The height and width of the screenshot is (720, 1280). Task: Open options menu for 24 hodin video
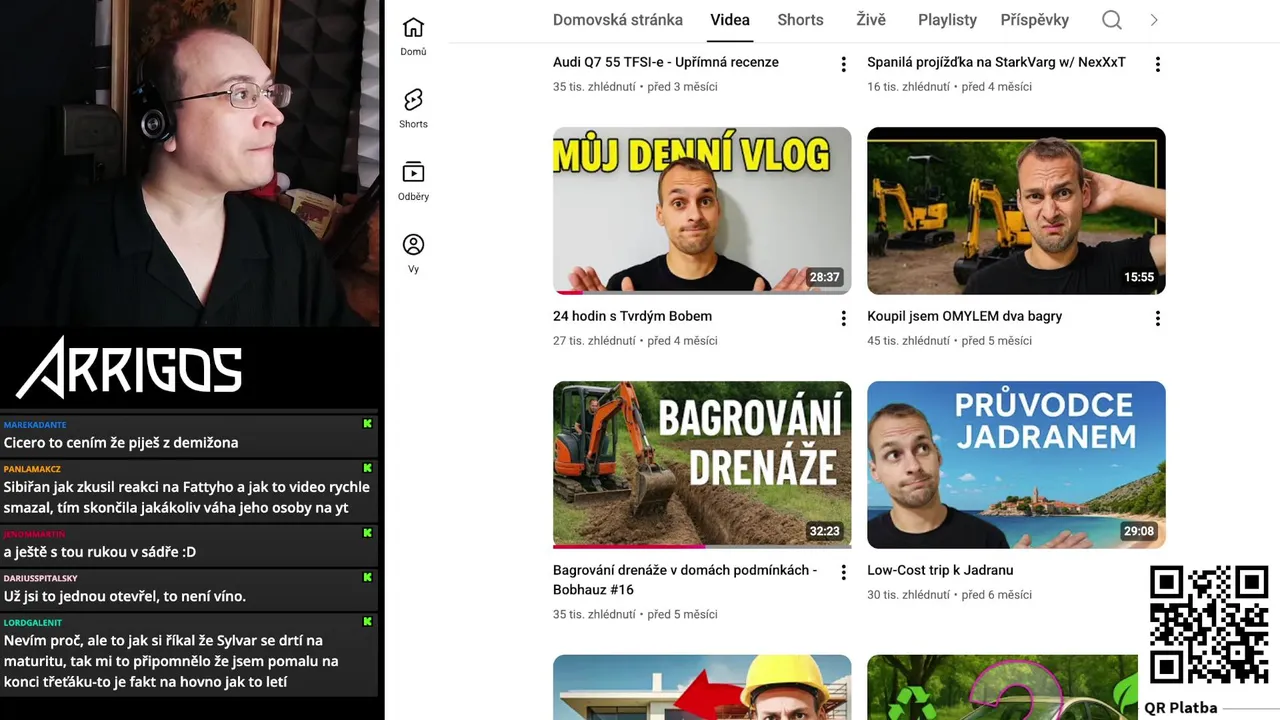coord(843,318)
